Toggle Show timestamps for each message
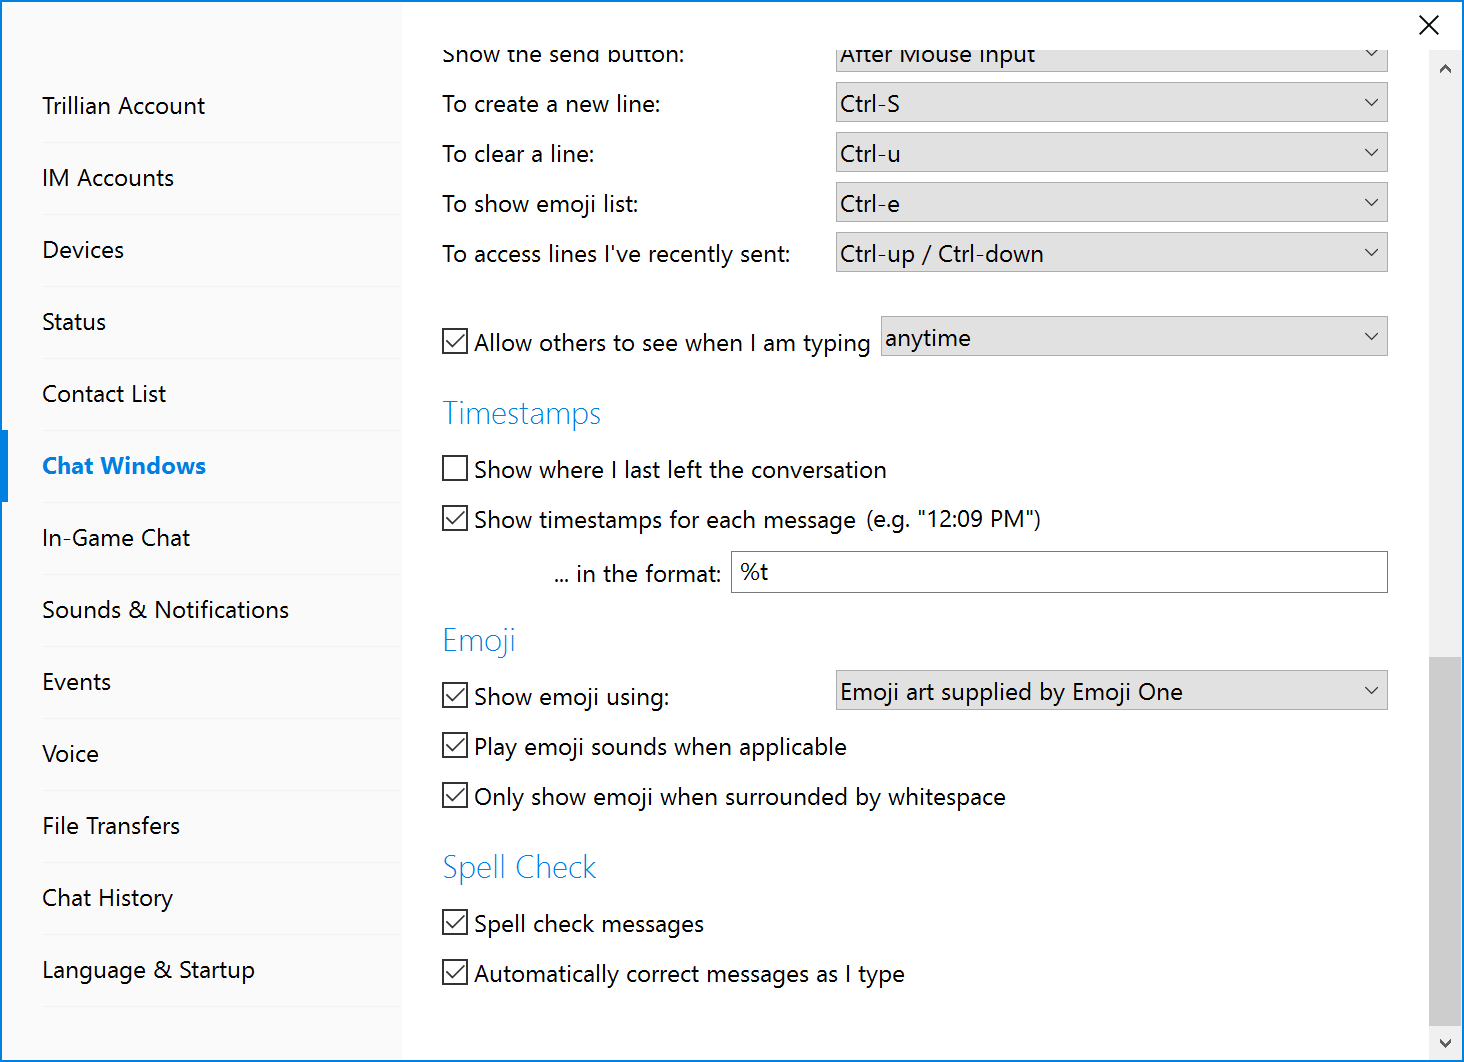 coord(455,518)
